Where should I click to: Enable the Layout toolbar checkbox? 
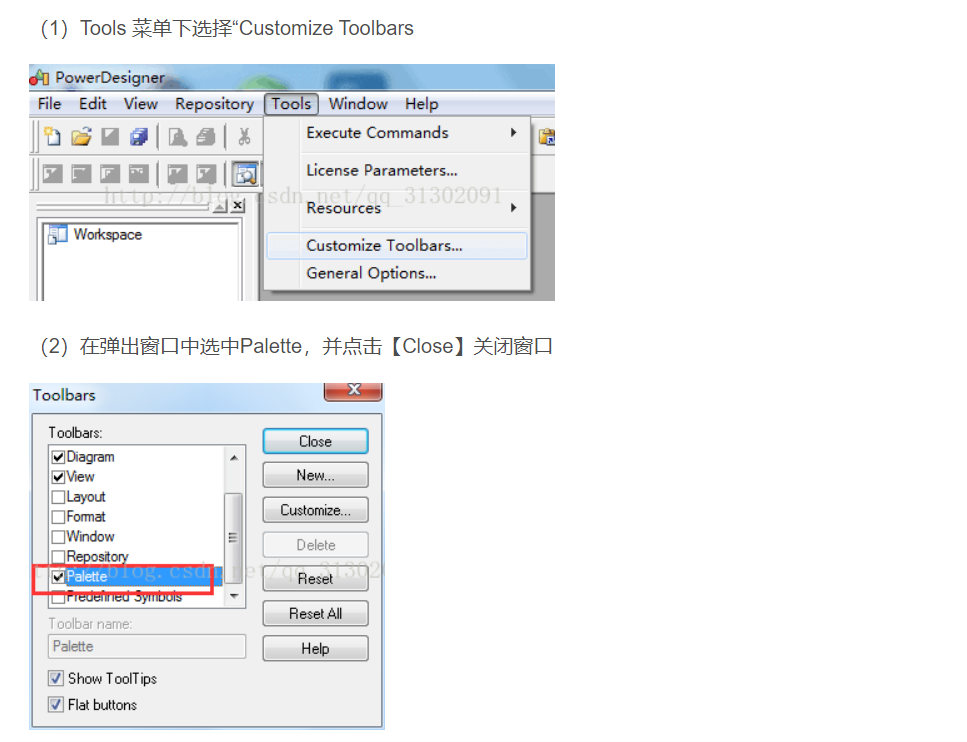click(59, 497)
